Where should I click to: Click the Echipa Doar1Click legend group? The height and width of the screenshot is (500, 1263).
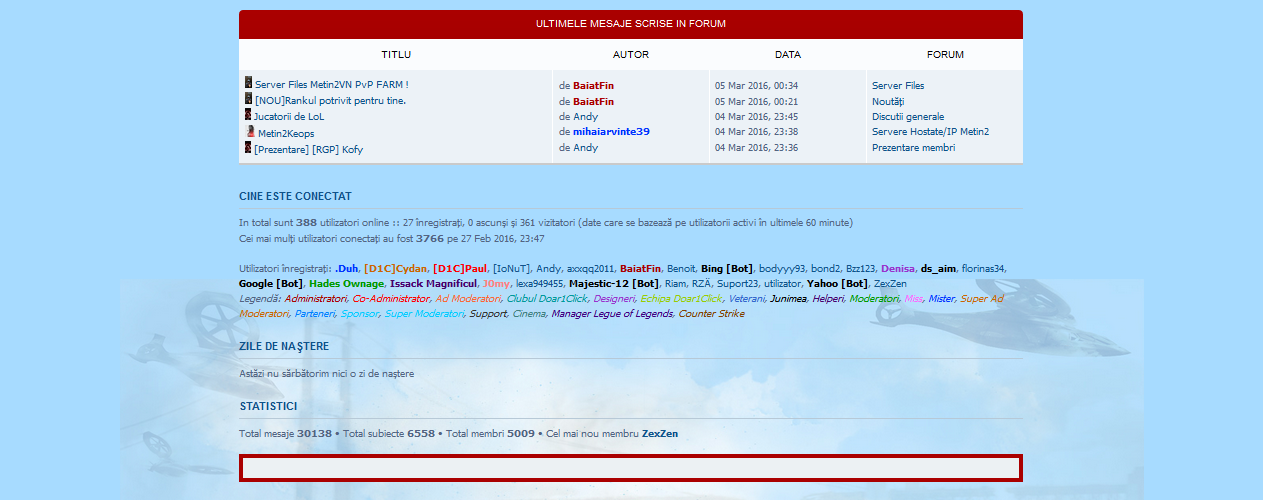680,299
